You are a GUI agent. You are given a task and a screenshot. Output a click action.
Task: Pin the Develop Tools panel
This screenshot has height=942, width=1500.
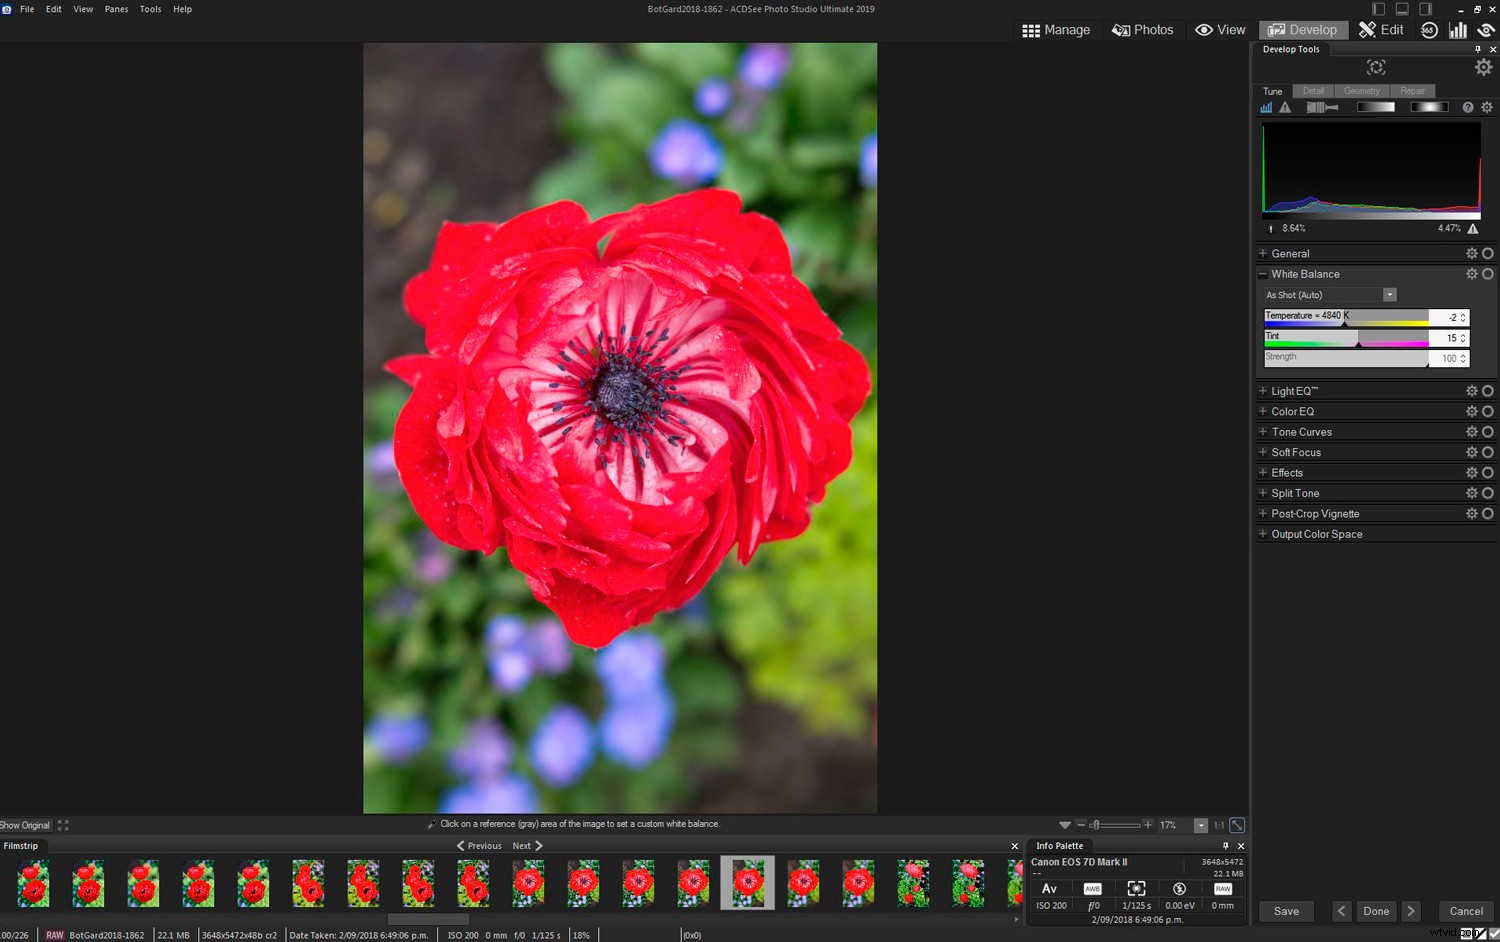click(x=1477, y=48)
